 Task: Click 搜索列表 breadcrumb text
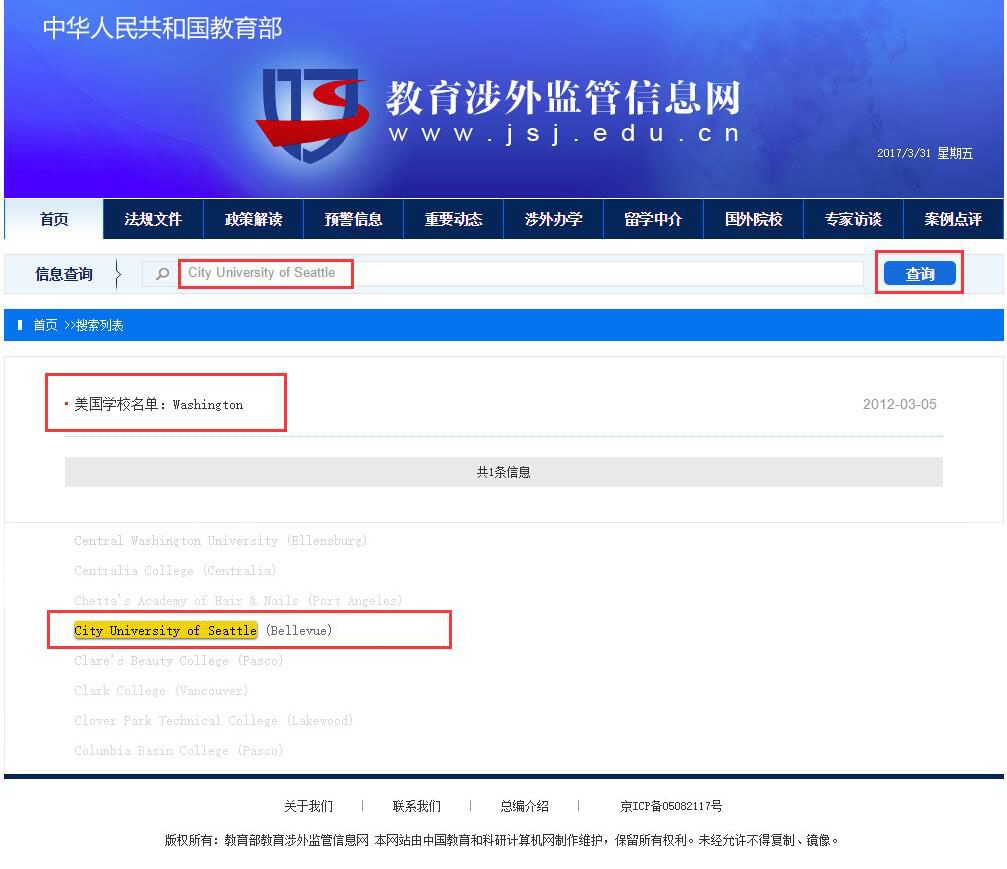pyautogui.click(x=100, y=325)
